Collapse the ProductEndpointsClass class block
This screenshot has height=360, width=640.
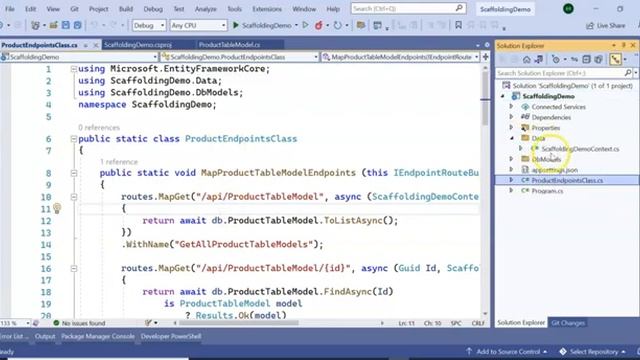pyautogui.click(x=74, y=139)
